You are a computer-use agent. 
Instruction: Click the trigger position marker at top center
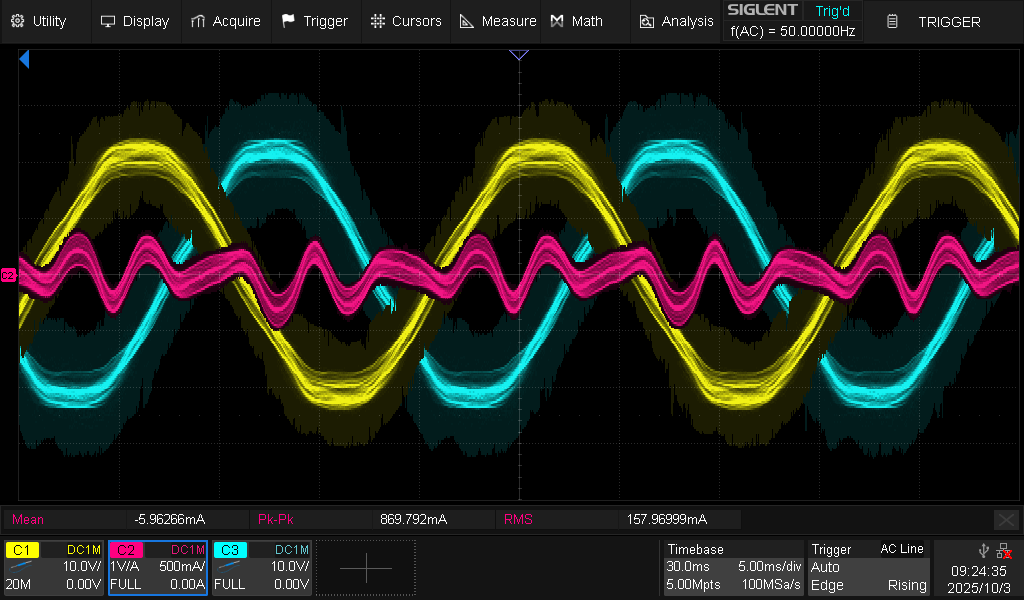518,55
